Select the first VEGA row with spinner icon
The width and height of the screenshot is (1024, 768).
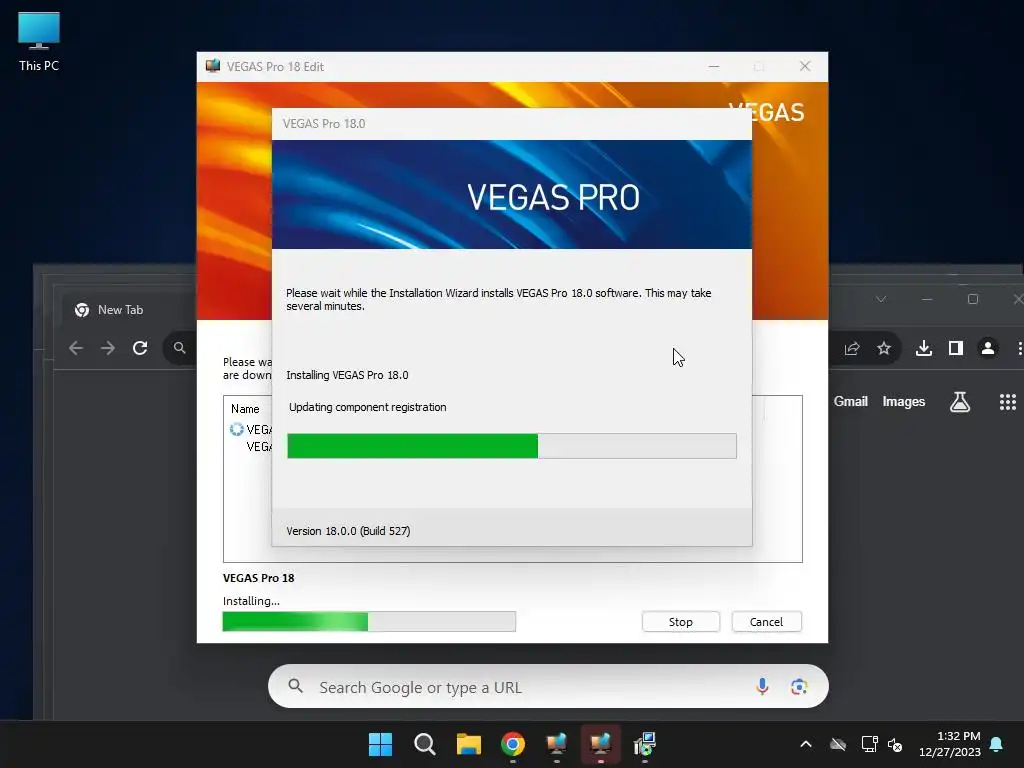pyautogui.click(x=251, y=429)
